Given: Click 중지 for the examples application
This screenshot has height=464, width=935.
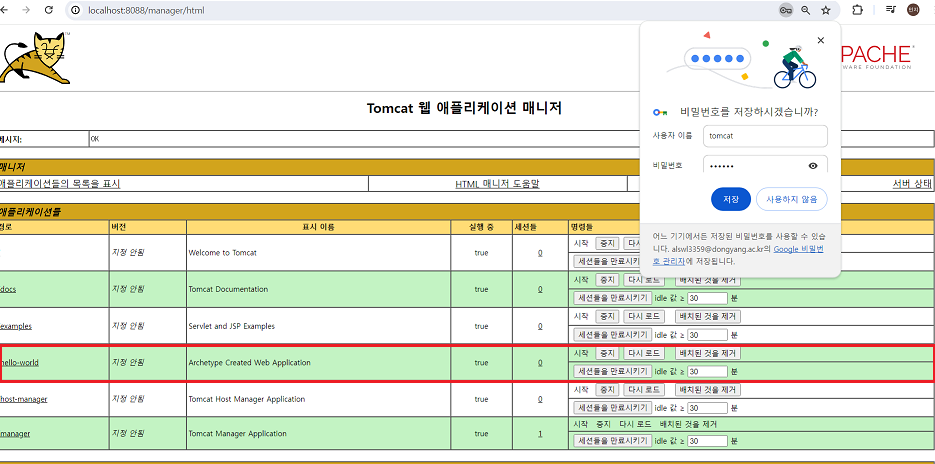Looking at the screenshot, I should [607, 316].
